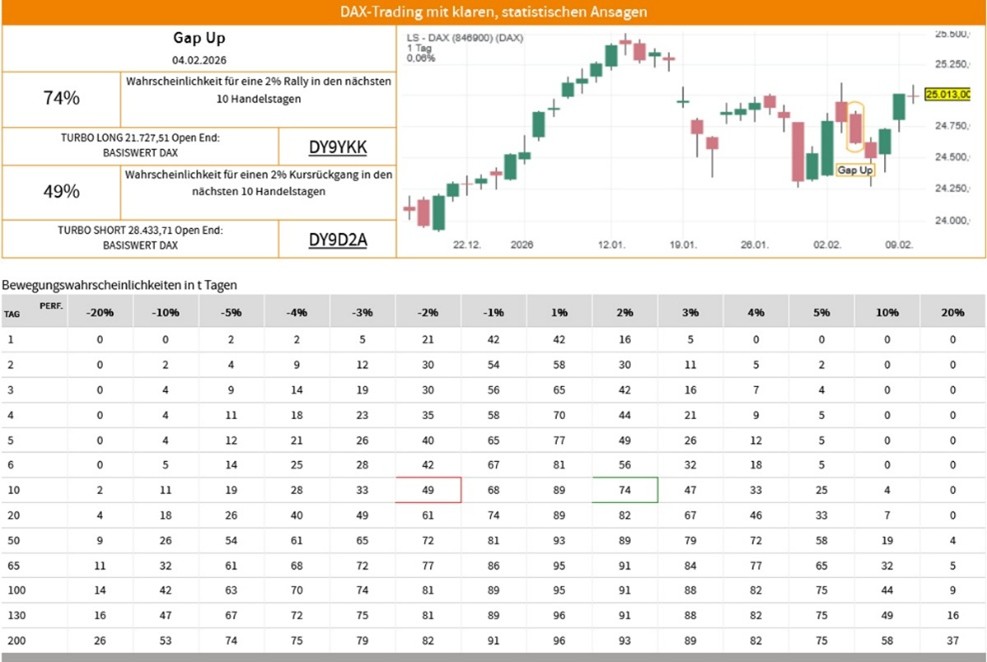Click the -5% column header
The width and height of the screenshot is (987, 662).
point(231,312)
